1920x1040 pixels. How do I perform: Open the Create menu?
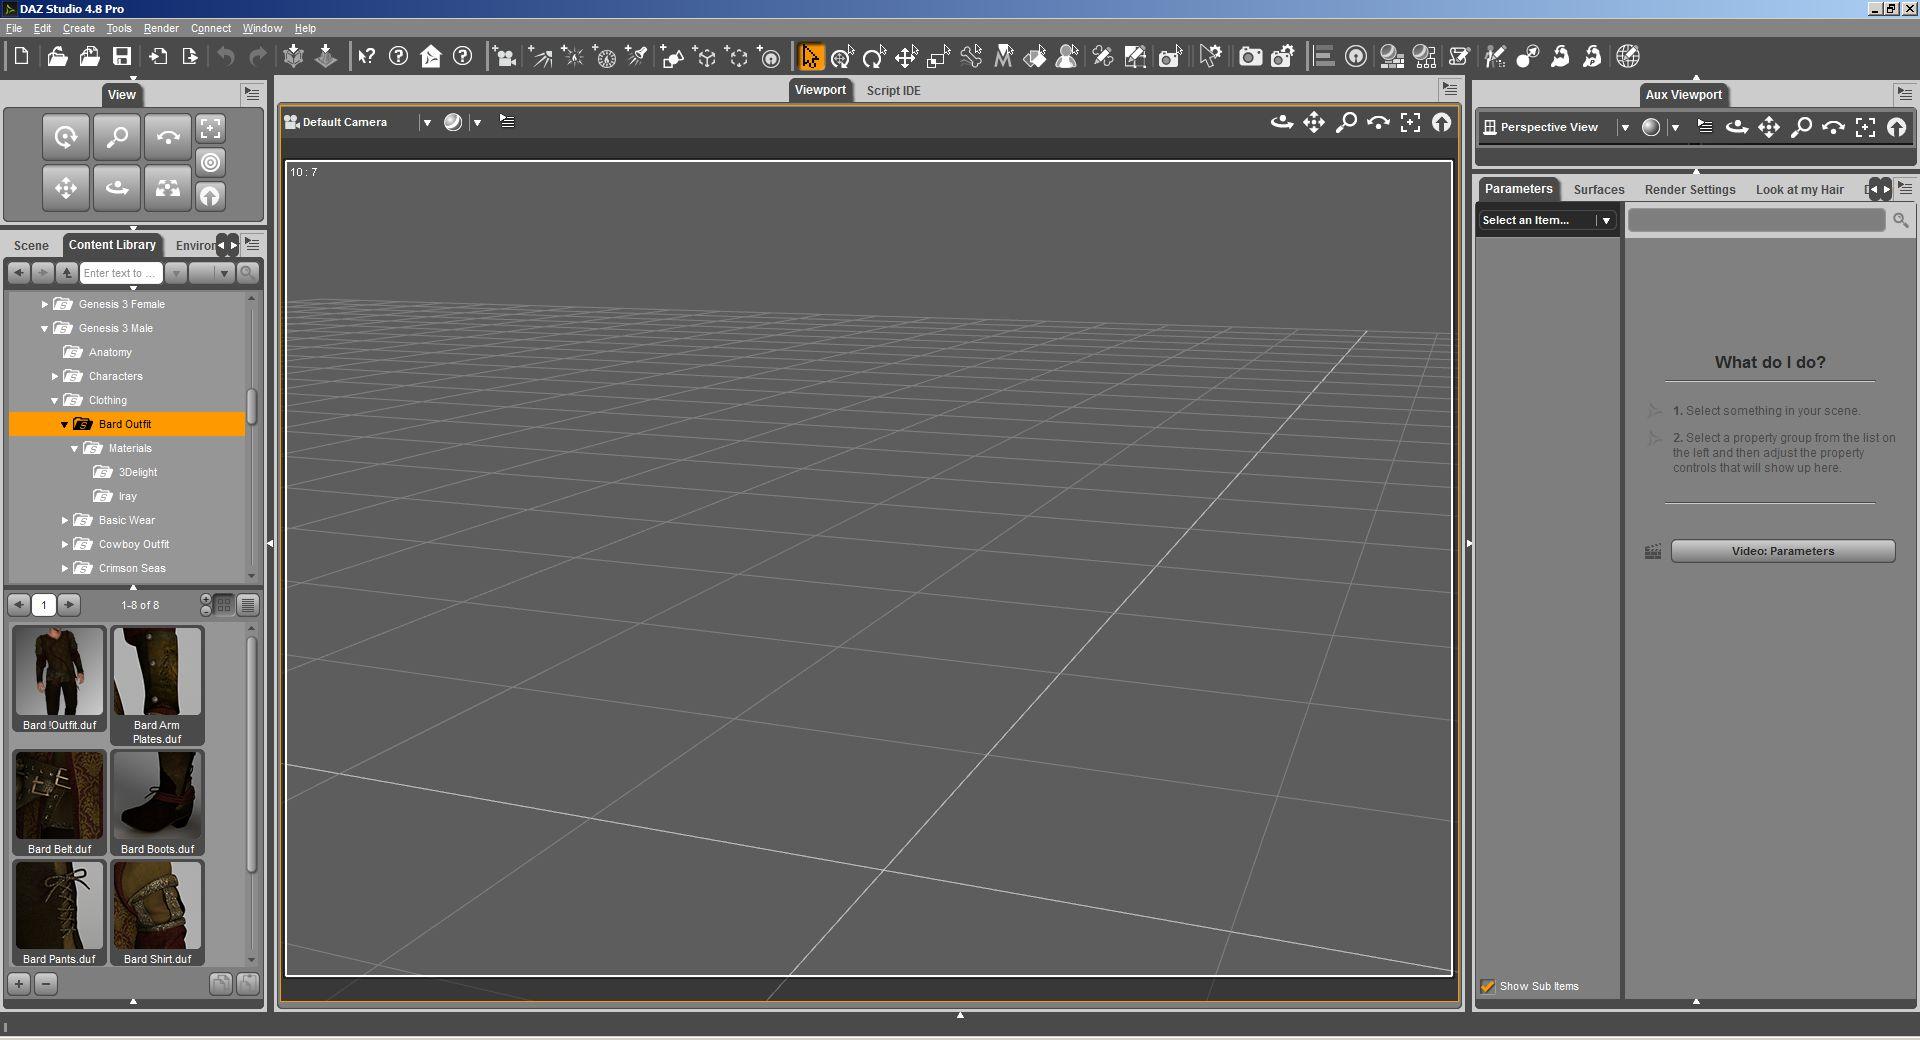[x=79, y=28]
